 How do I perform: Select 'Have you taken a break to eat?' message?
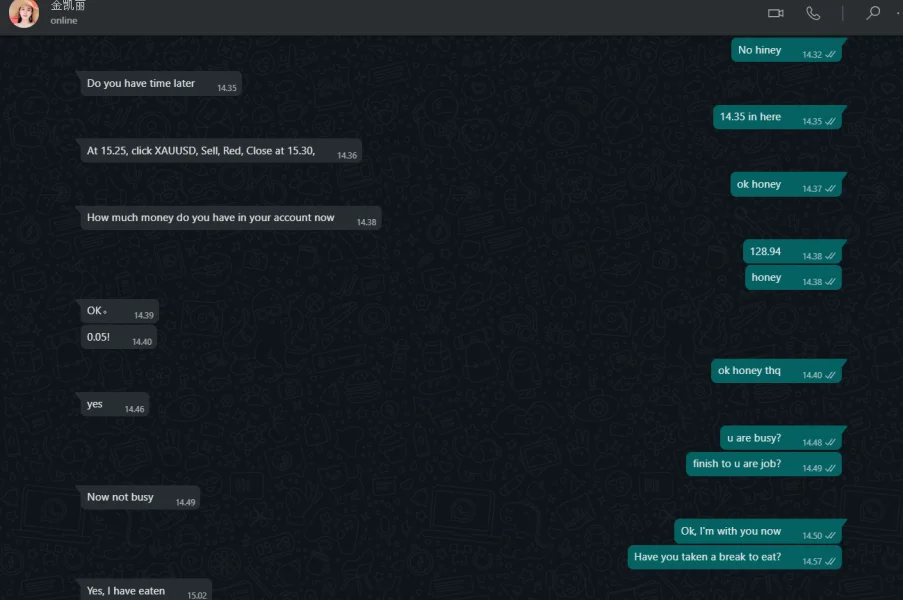(x=735, y=557)
